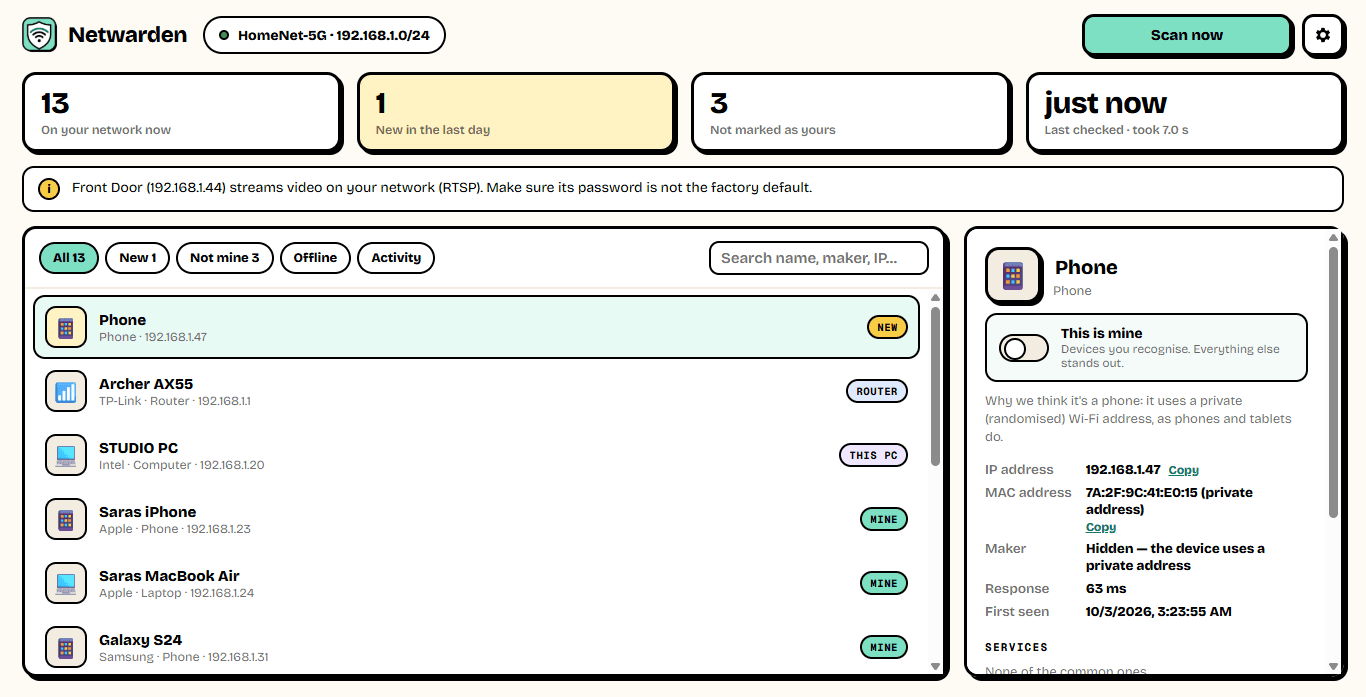
Task: Click the search name, maker, IP field
Action: (819, 258)
